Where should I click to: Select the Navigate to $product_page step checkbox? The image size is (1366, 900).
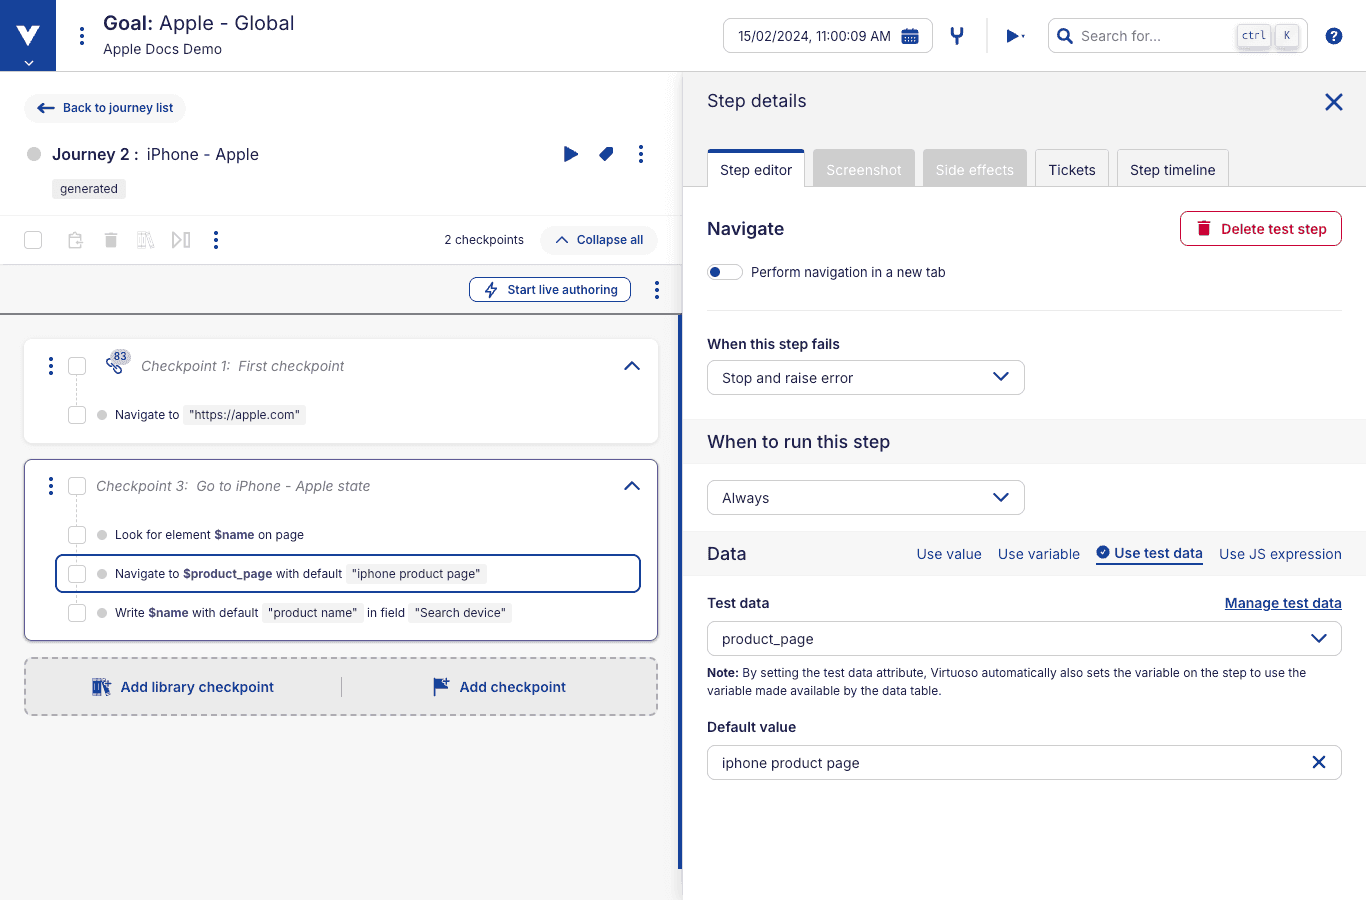coord(77,574)
